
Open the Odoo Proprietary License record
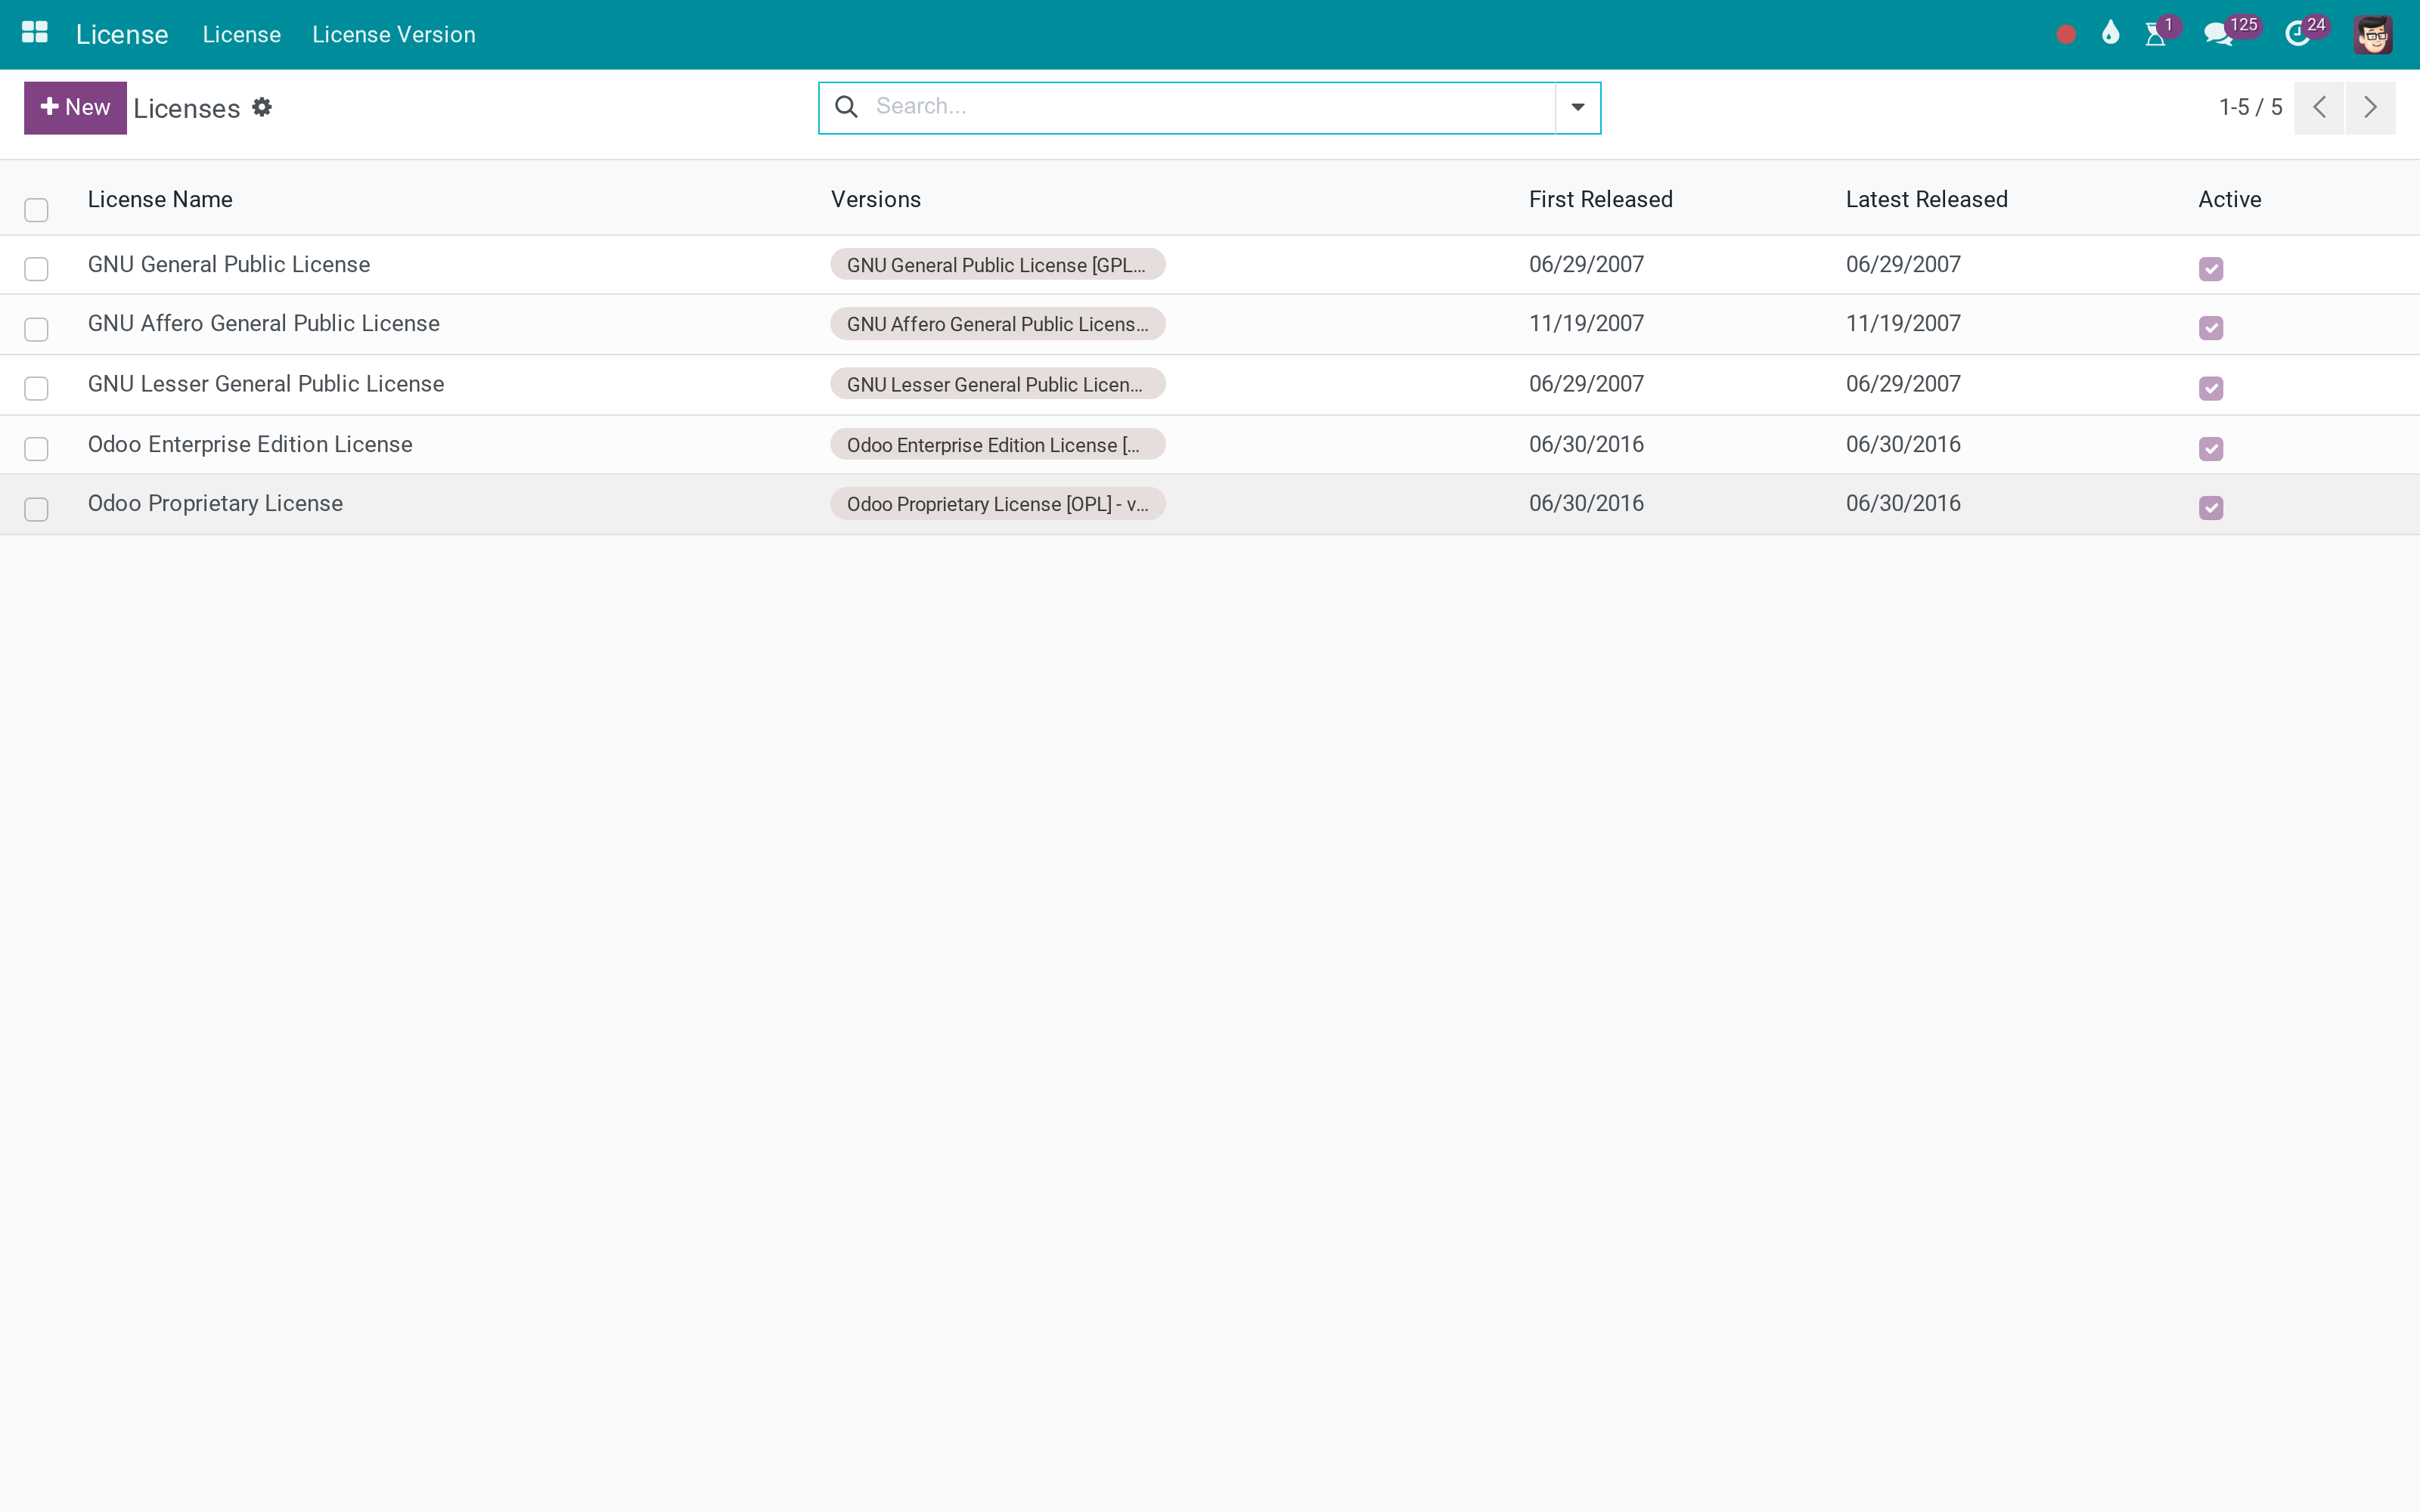coord(215,503)
